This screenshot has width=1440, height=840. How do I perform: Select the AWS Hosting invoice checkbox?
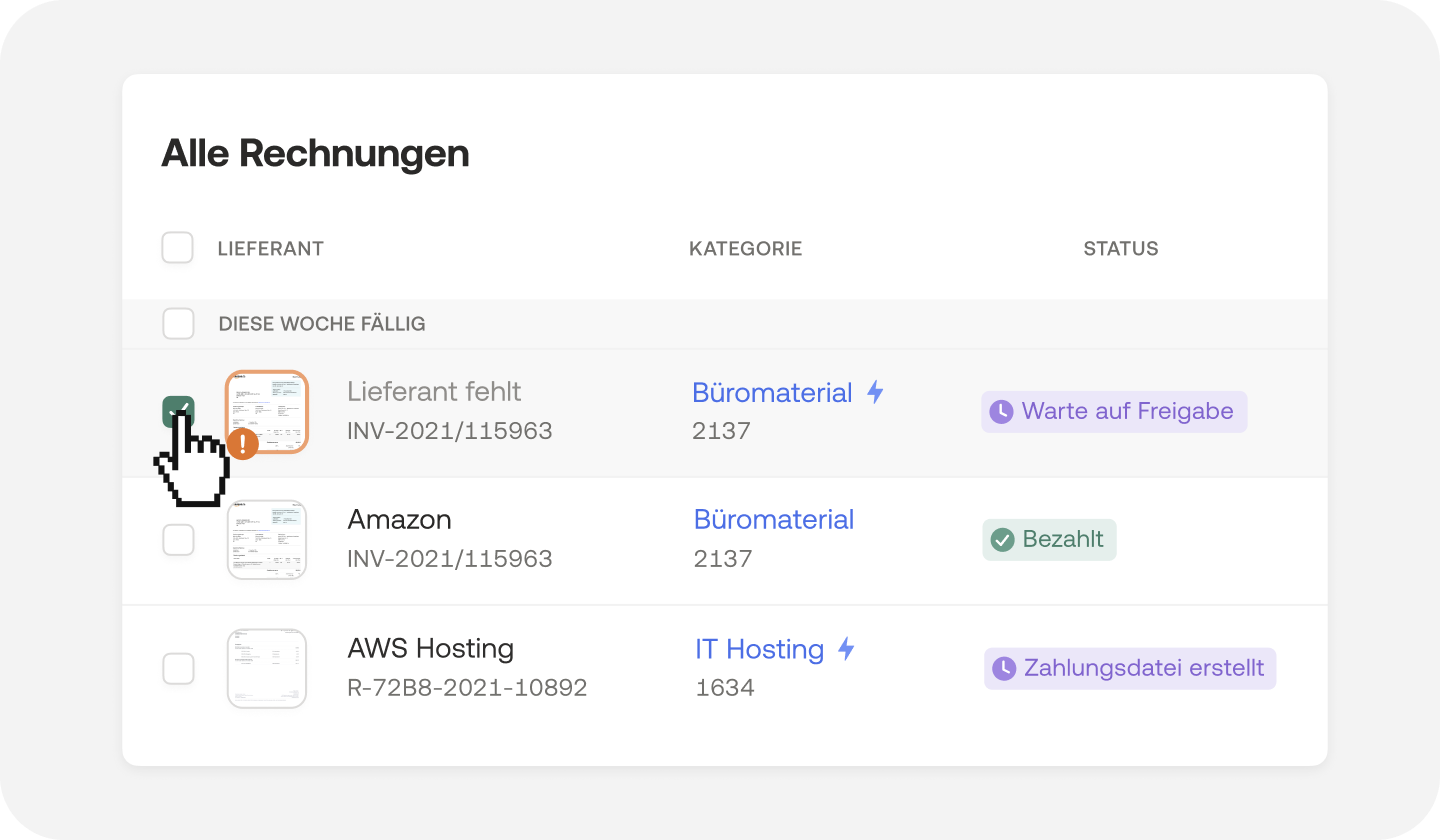(178, 668)
